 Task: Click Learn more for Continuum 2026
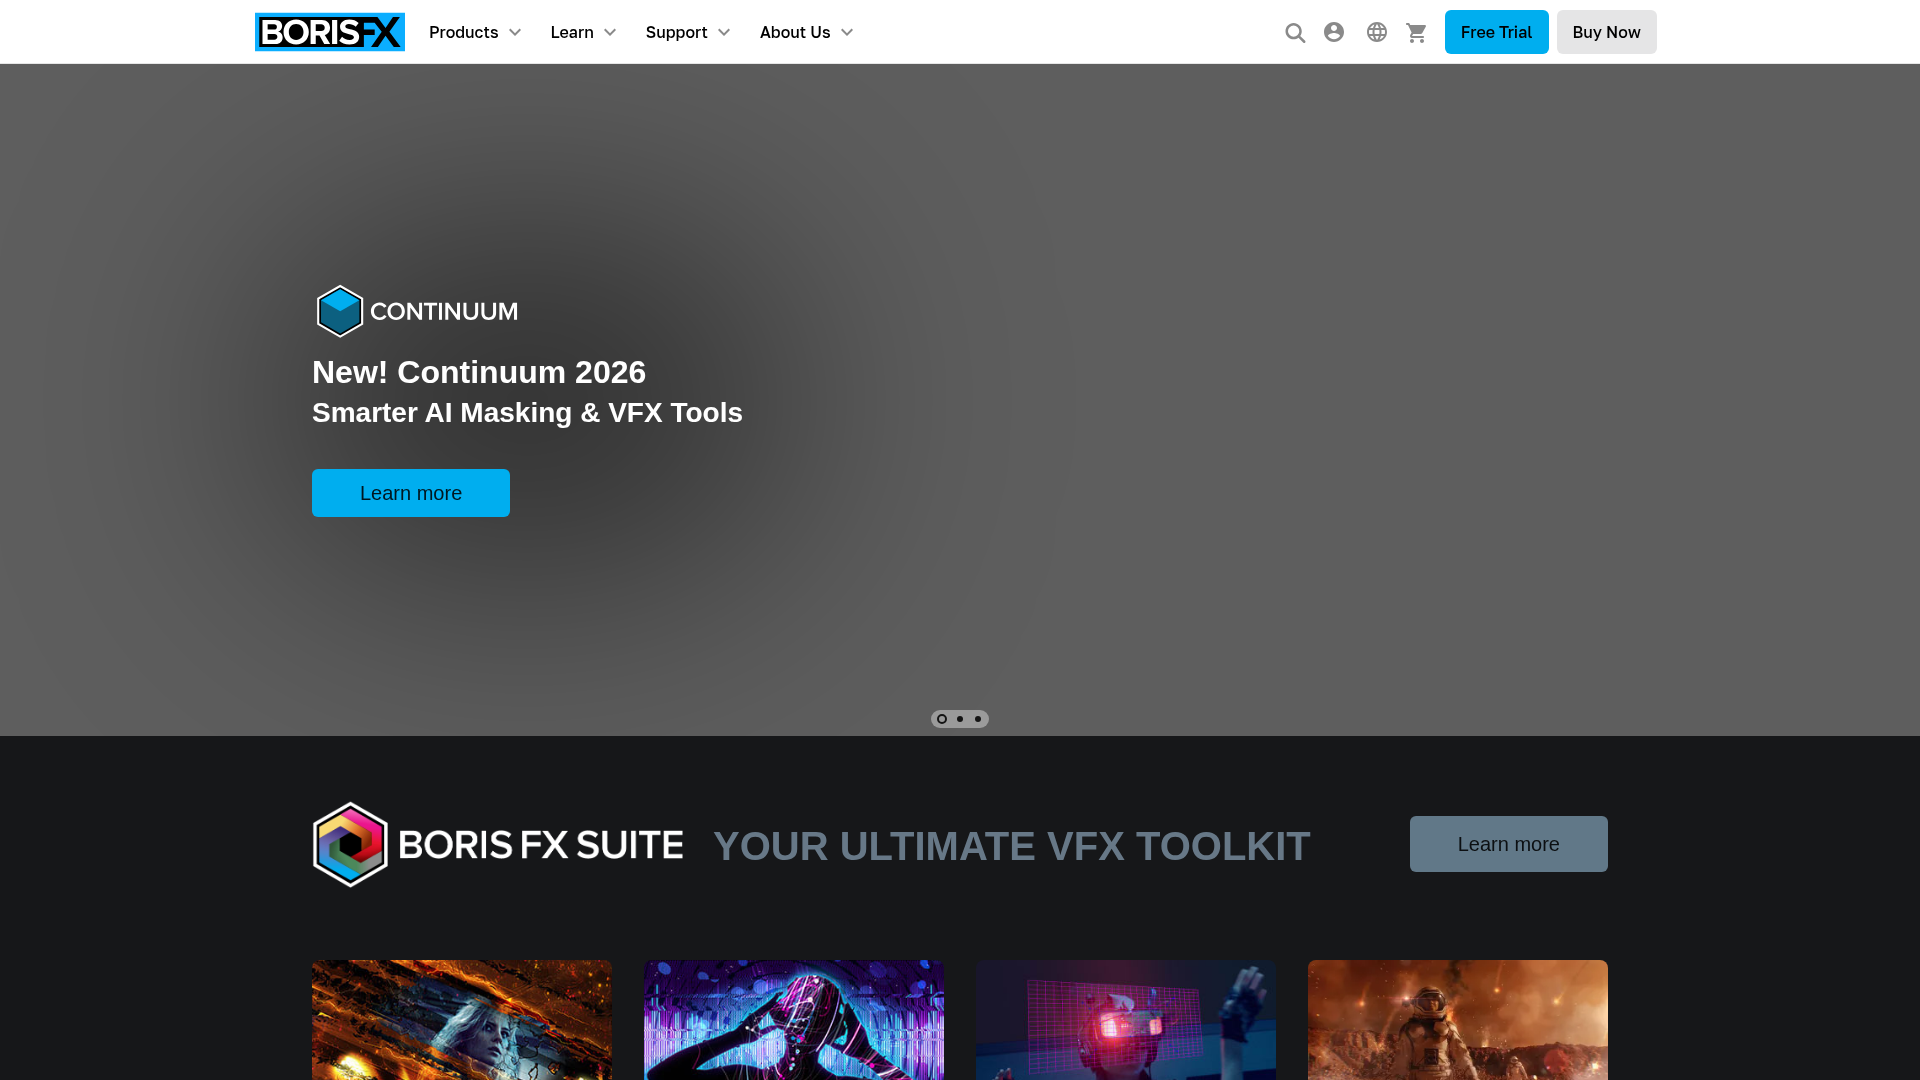pyautogui.click(x=410, y=492)
